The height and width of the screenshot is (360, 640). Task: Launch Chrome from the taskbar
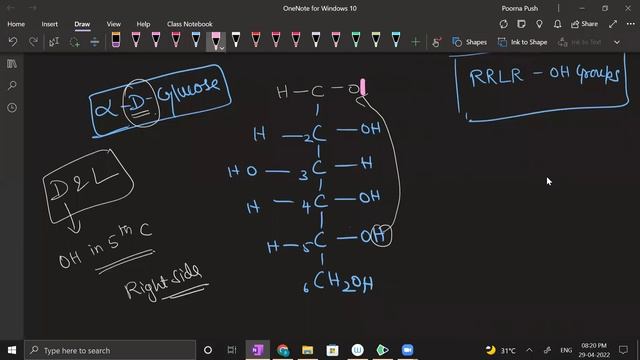point(283,350)
